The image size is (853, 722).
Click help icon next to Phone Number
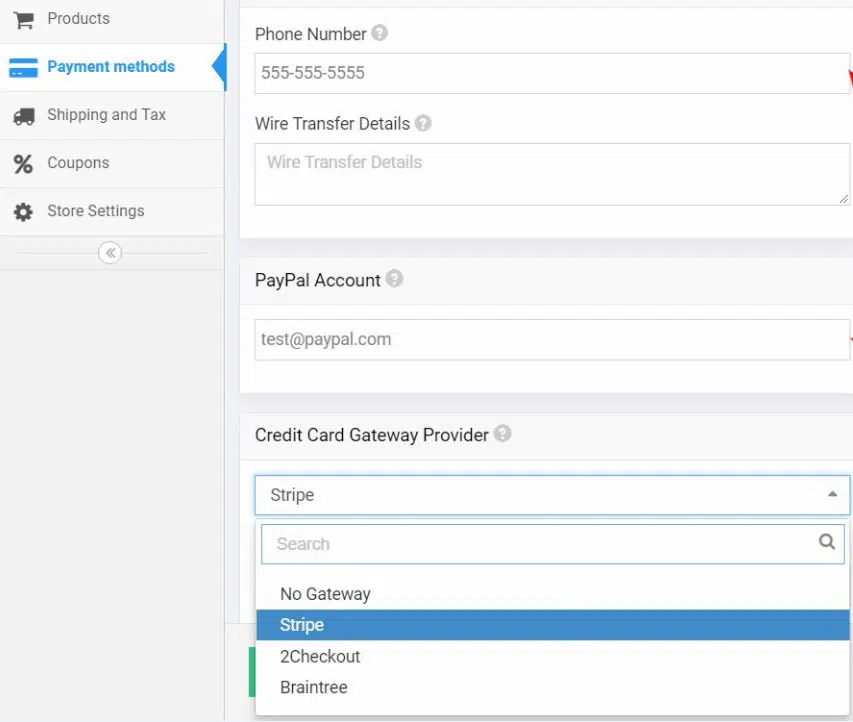[x=379, y=33]
